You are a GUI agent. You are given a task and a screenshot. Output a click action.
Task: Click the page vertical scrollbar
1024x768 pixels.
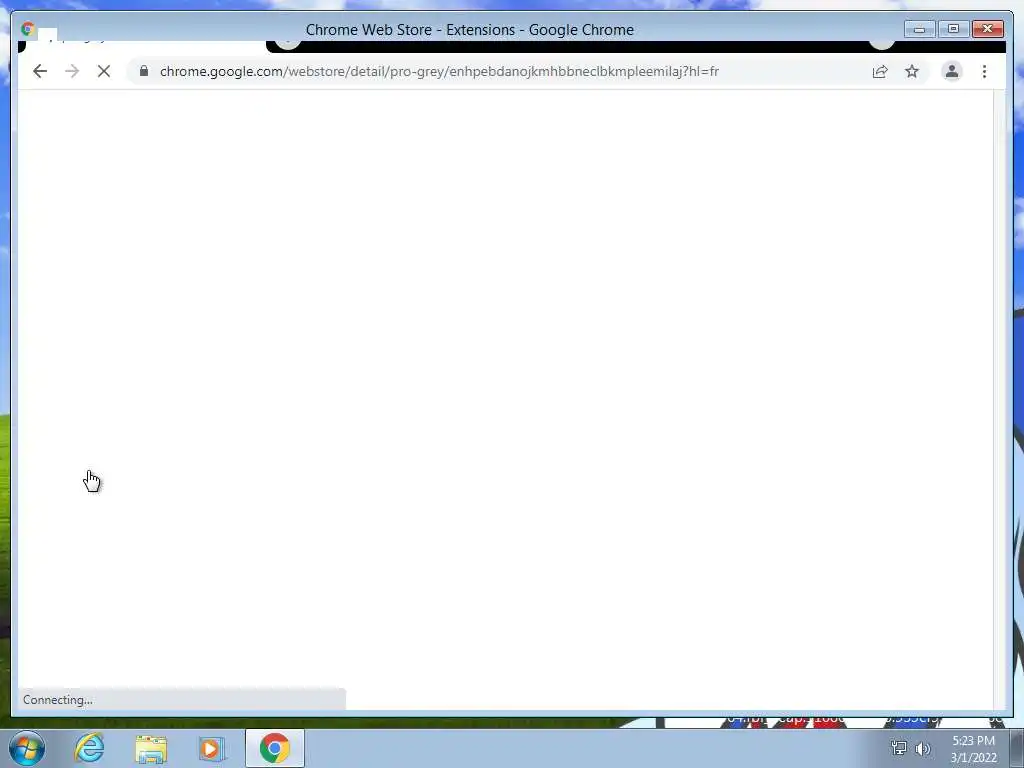tap(999, 400)
